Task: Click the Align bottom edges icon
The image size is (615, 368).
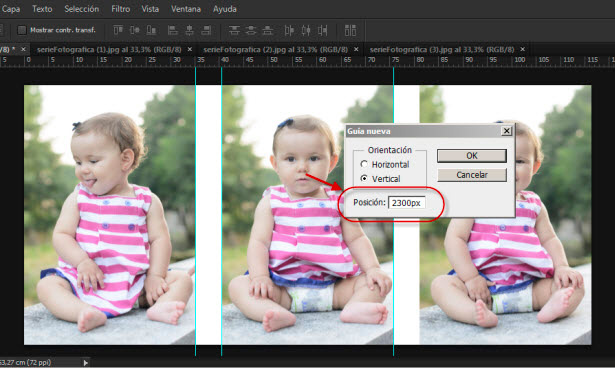Action: coord(151,30)
